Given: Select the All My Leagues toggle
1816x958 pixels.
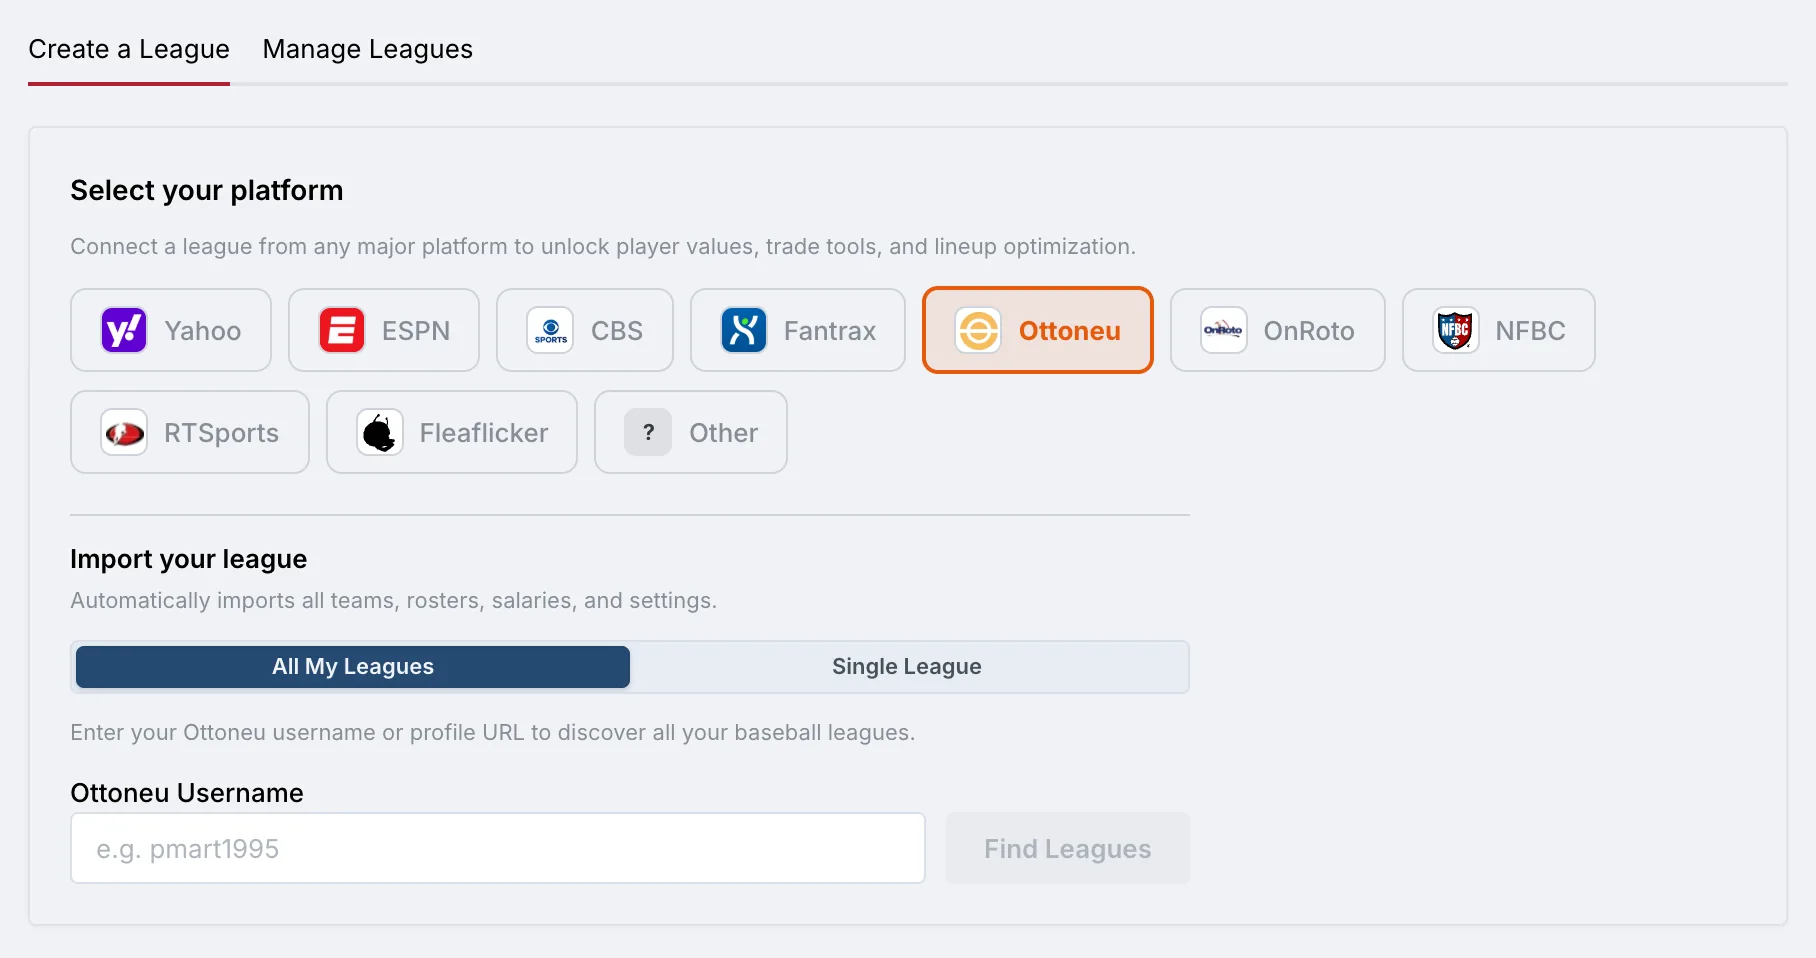Looking at the screenshot, I should [353, 667].
